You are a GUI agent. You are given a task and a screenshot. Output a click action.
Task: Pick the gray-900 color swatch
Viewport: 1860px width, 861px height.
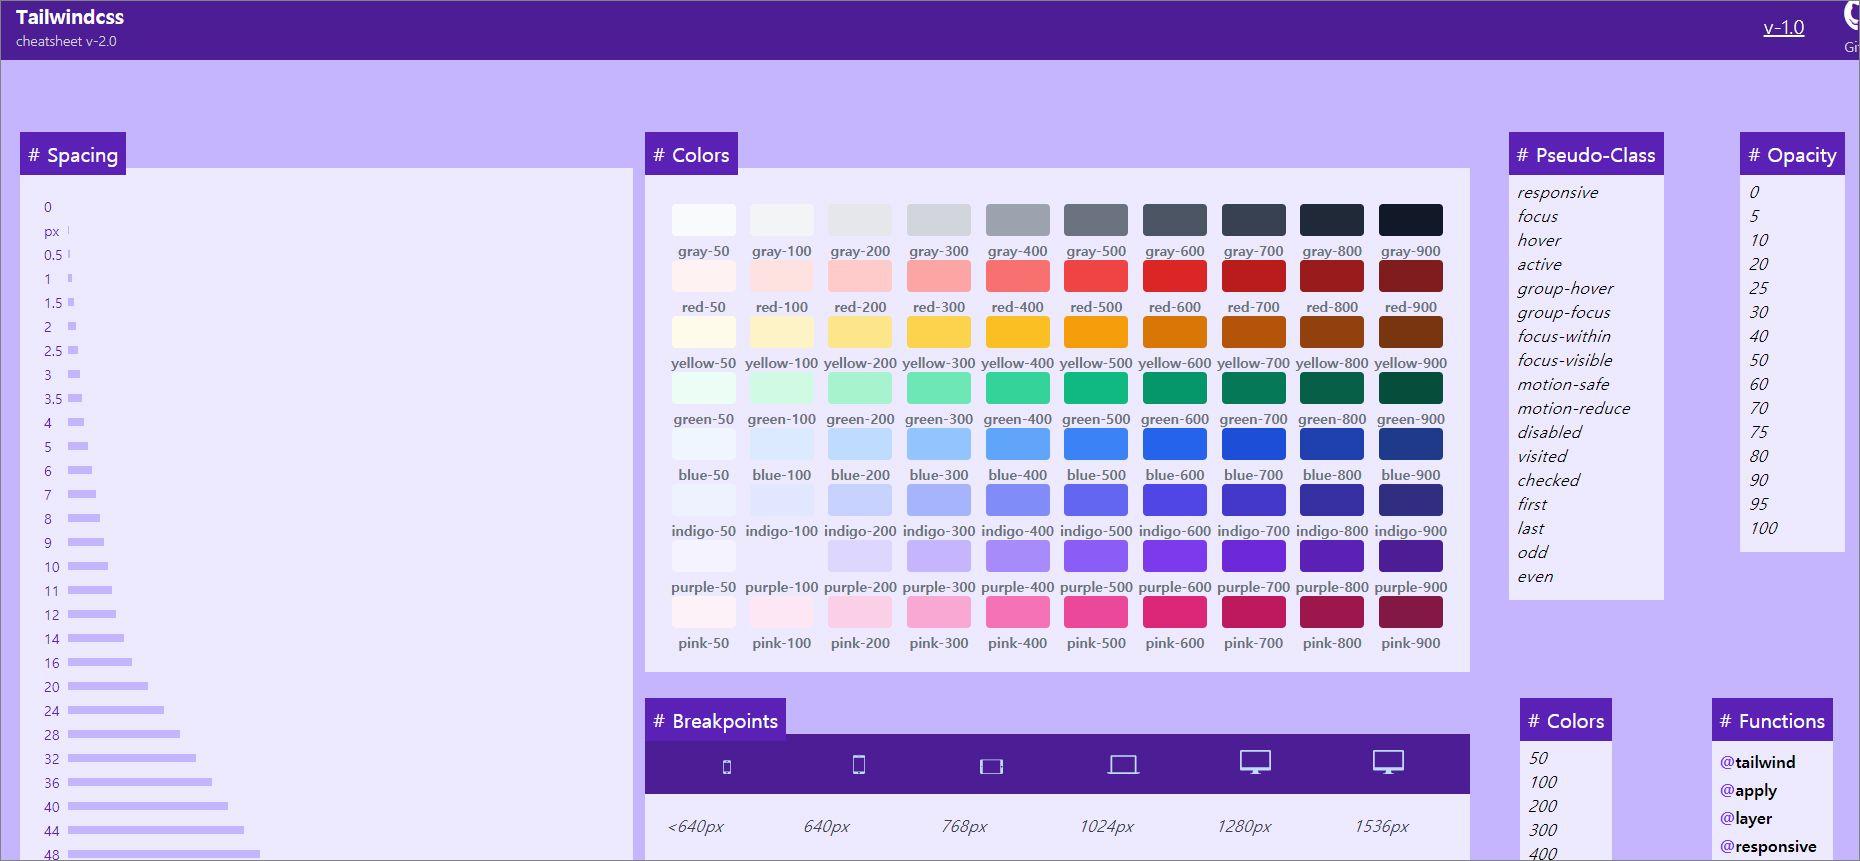click(x=1411, y=220)
